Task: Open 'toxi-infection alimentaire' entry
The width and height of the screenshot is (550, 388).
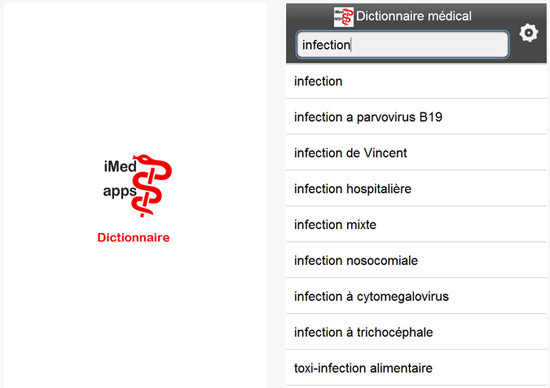Action: point(416,368)
